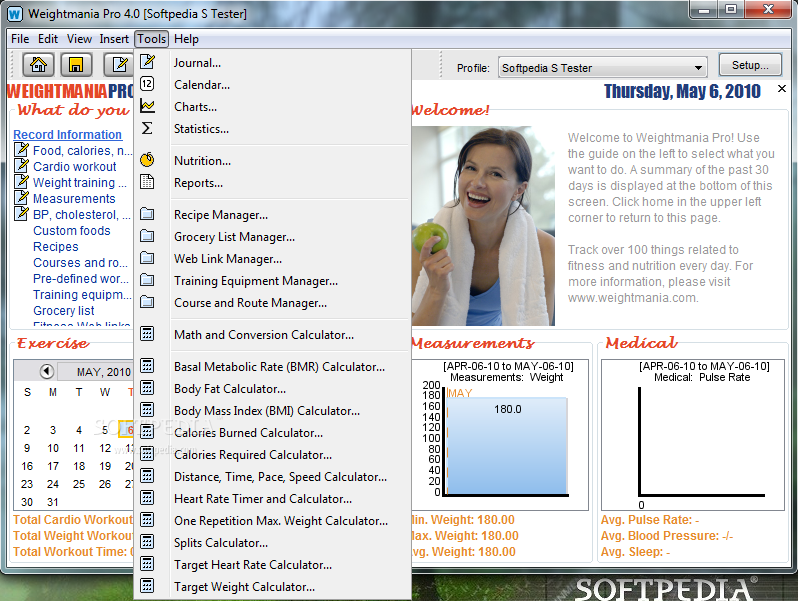Click the Math and Conversion calculator icon

click(x=147, y=334)
